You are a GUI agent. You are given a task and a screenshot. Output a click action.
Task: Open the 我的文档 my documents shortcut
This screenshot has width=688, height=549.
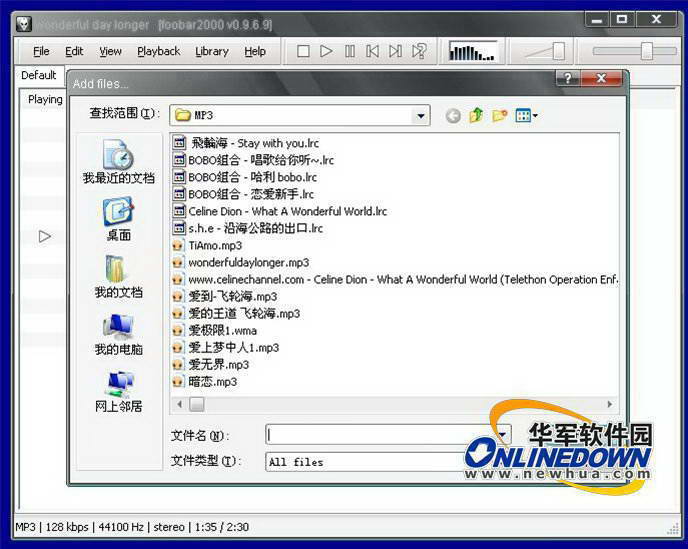[118, 276]
